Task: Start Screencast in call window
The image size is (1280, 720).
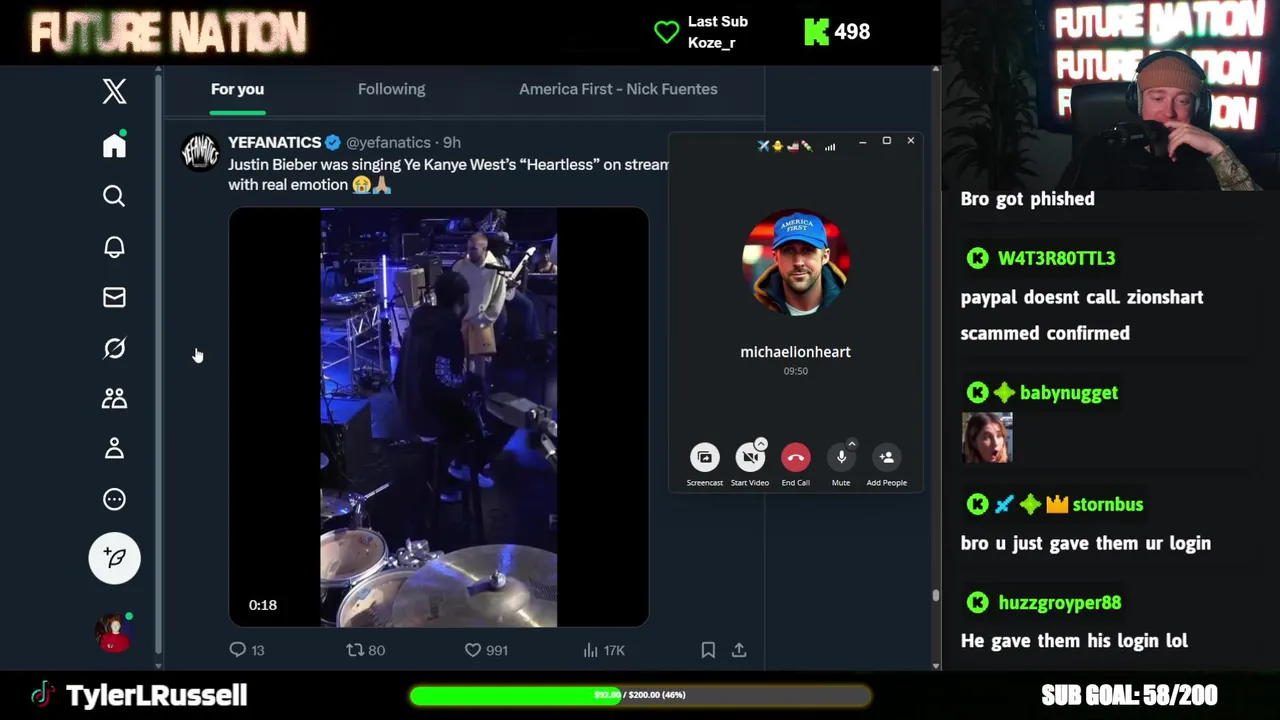Action: coord(704,457)
